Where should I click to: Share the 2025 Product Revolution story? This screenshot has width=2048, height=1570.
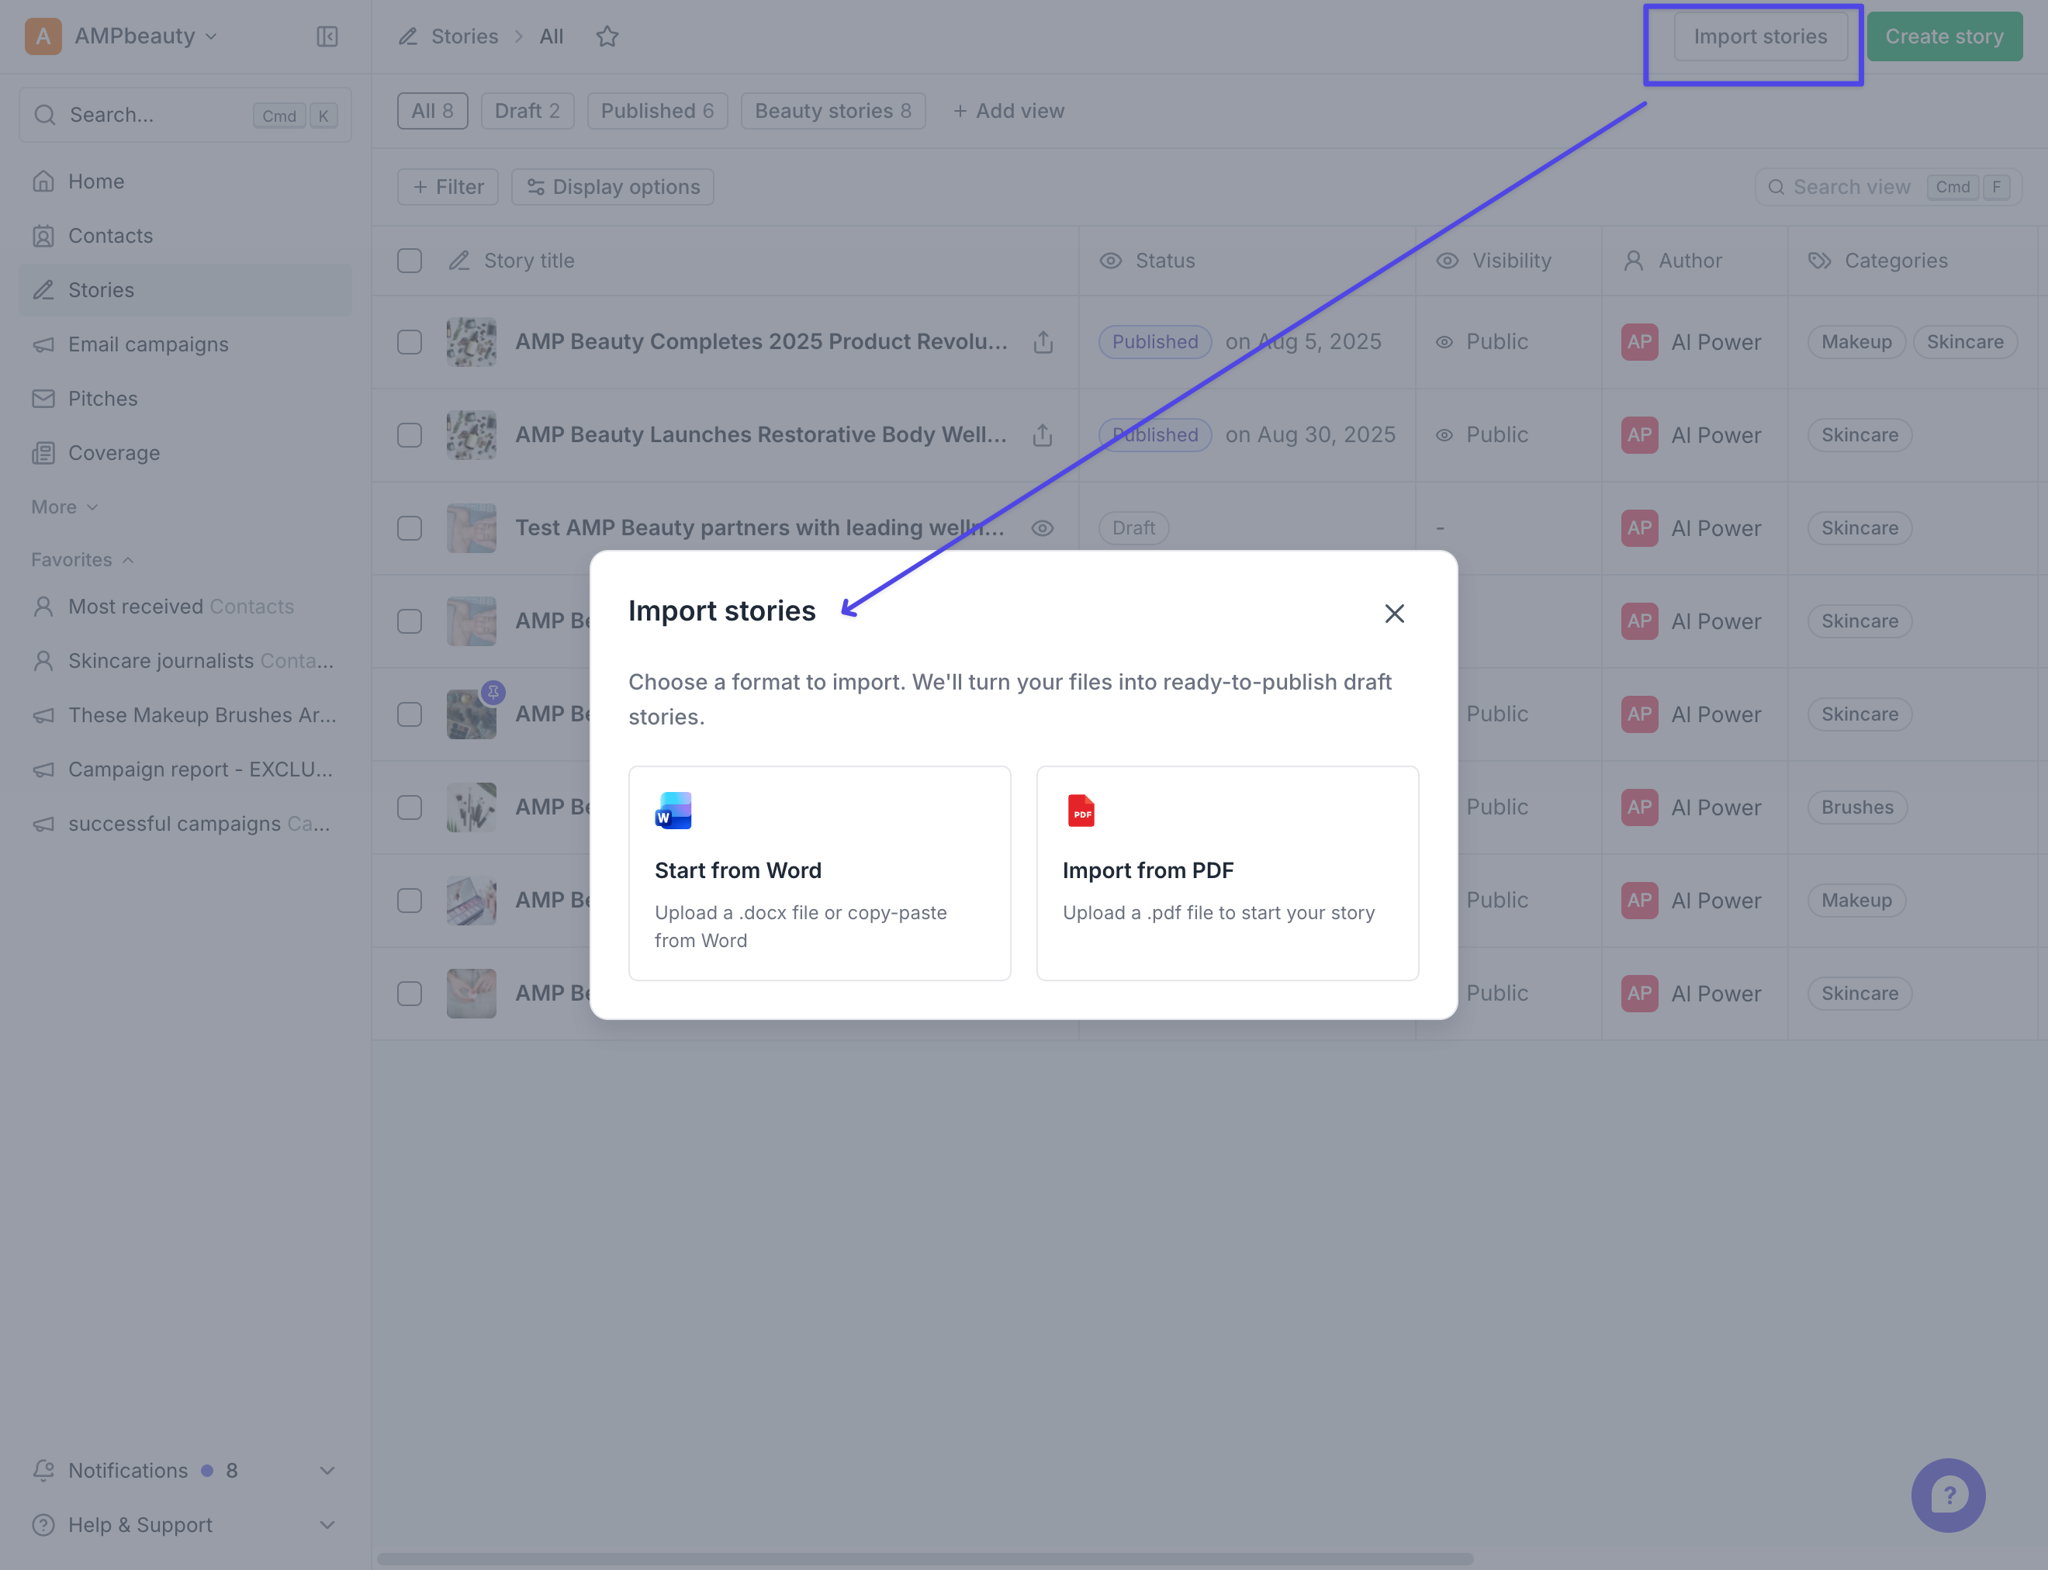[x=1043, y=342]
